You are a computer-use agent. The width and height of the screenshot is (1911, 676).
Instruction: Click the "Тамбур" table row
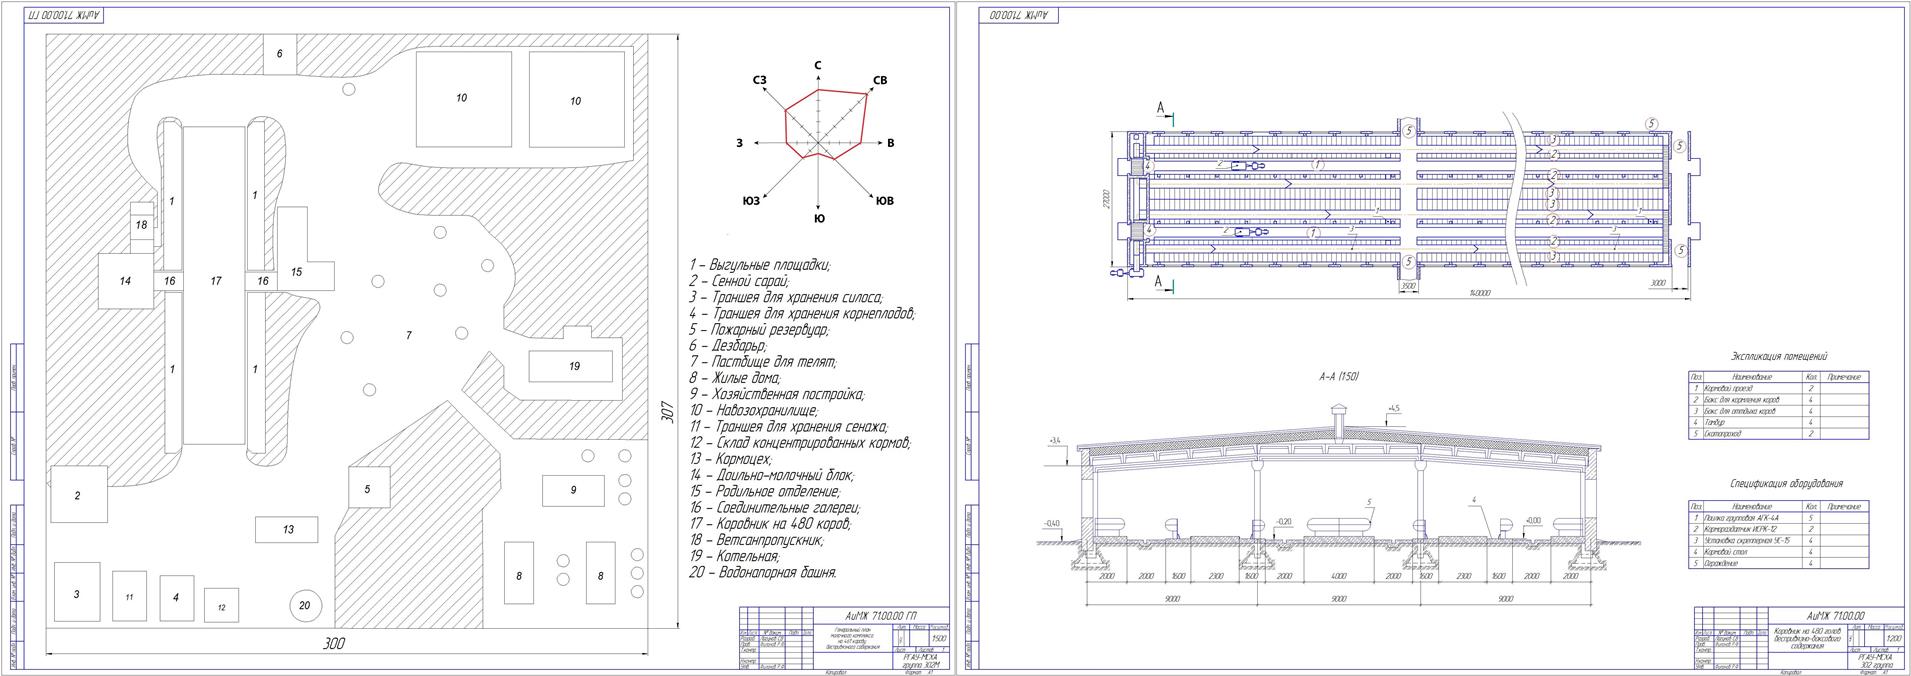[x=1779, y=423]
